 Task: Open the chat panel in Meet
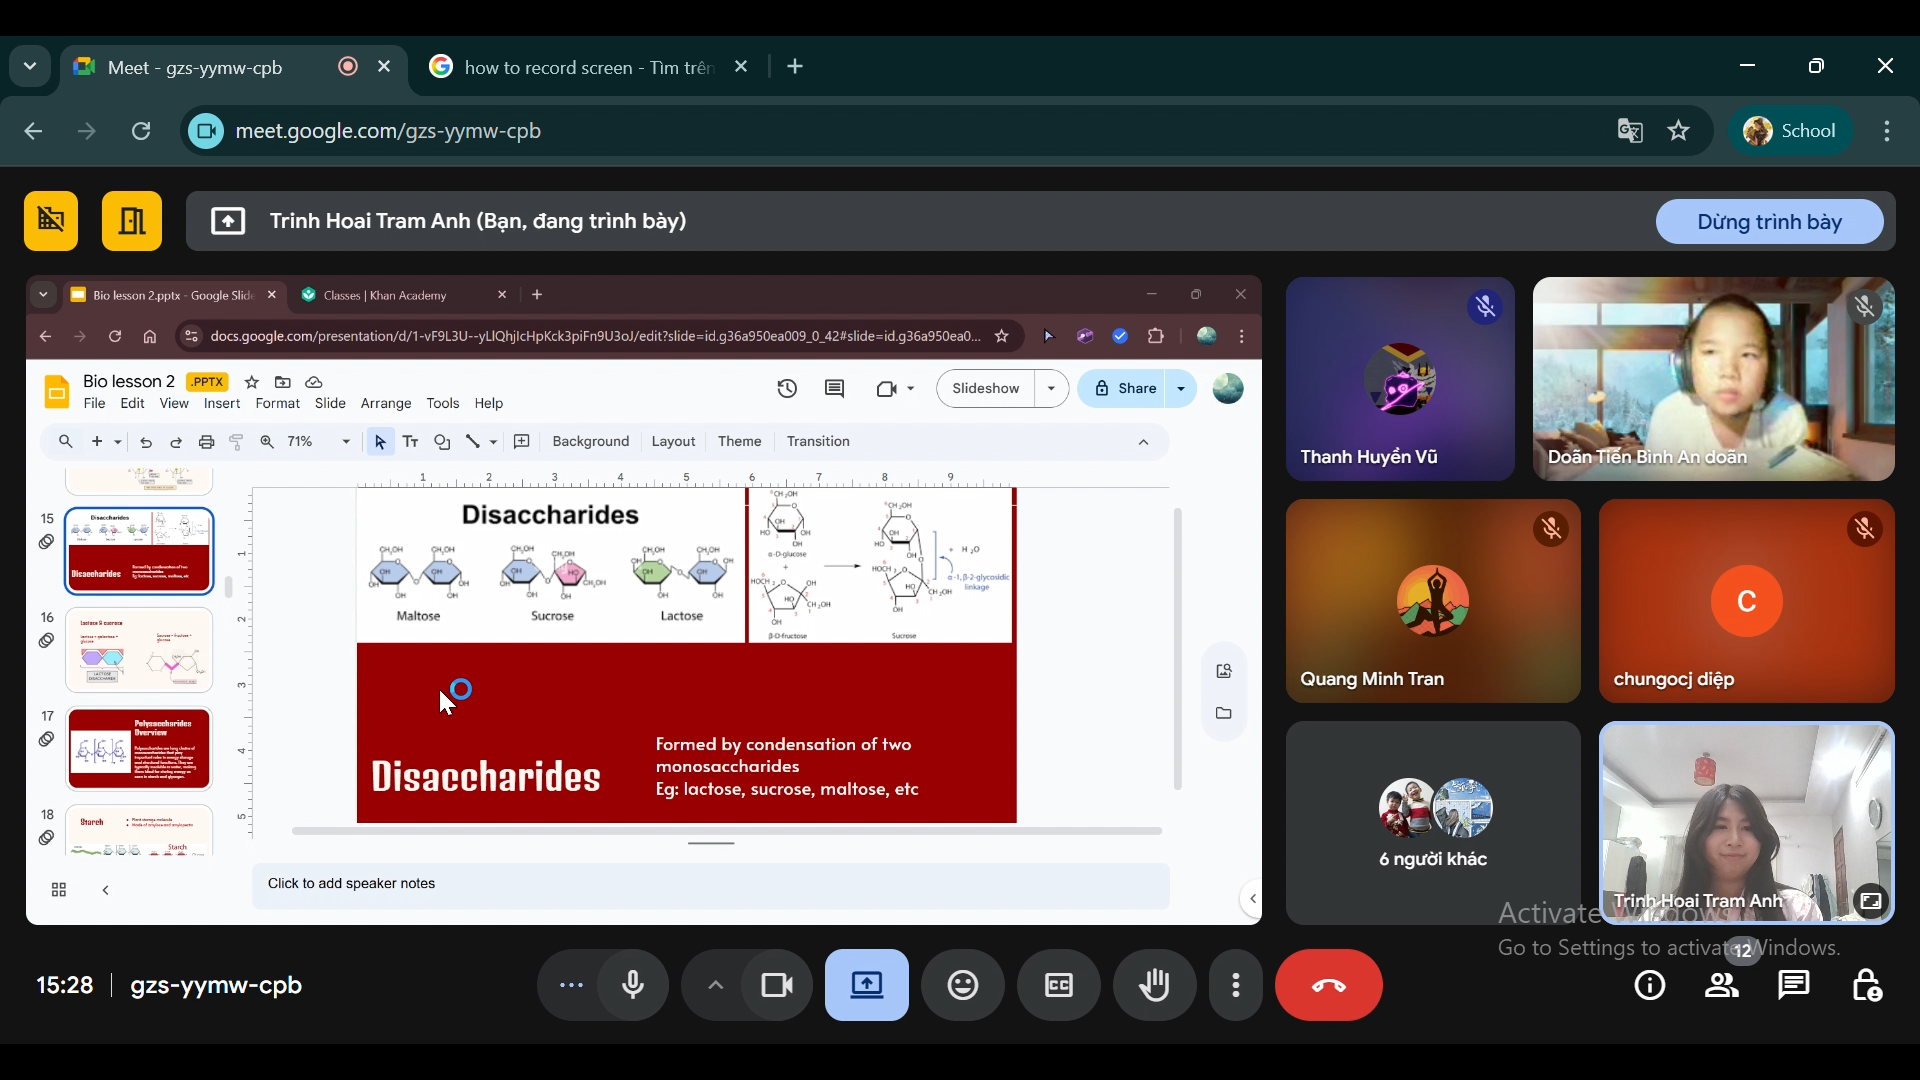click(x=1794, y=986)
